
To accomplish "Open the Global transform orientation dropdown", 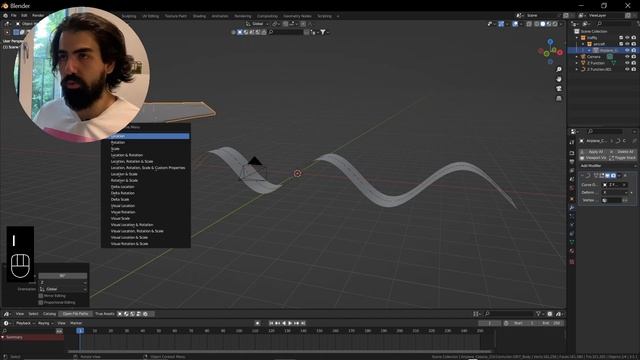I will tap(257, 24).
